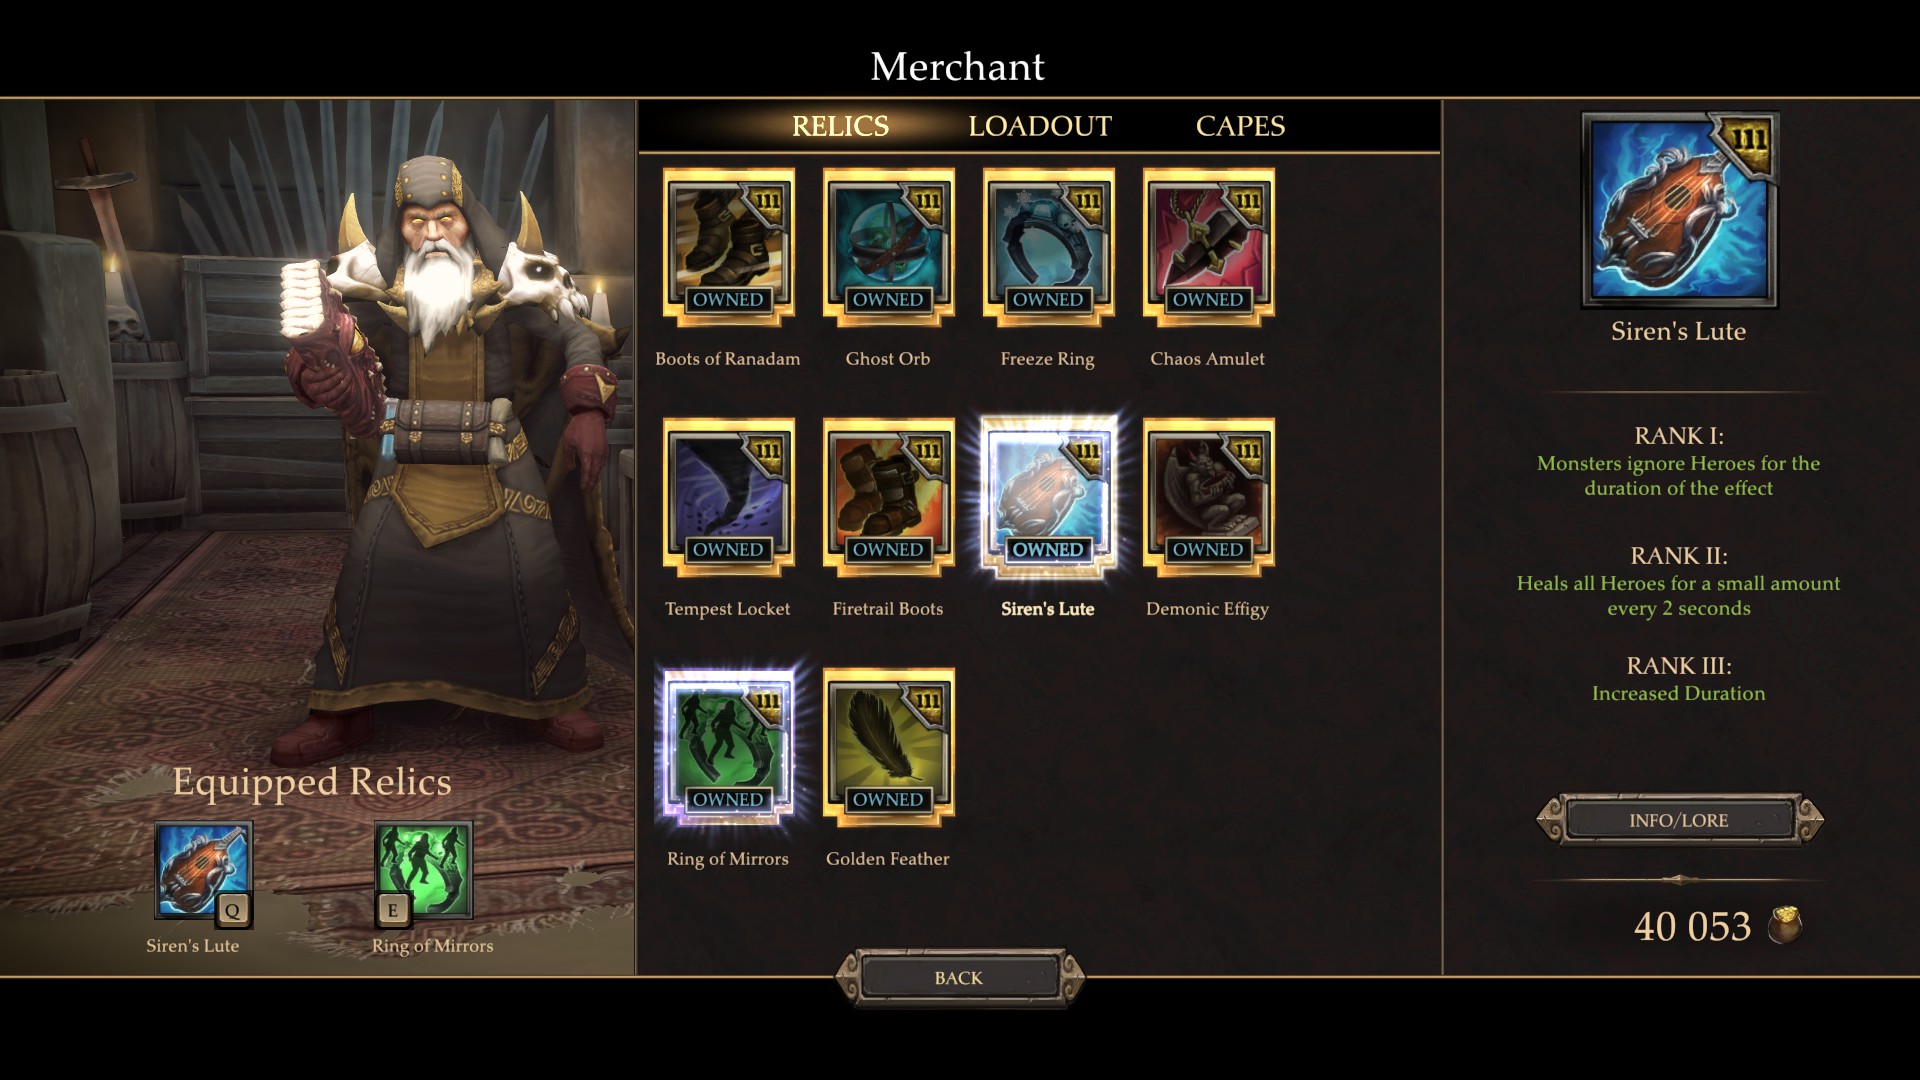The height and width of the screenshot is (1080, 1920).
Task: Choose the Freeze Ring relic
Action: 1048,247
